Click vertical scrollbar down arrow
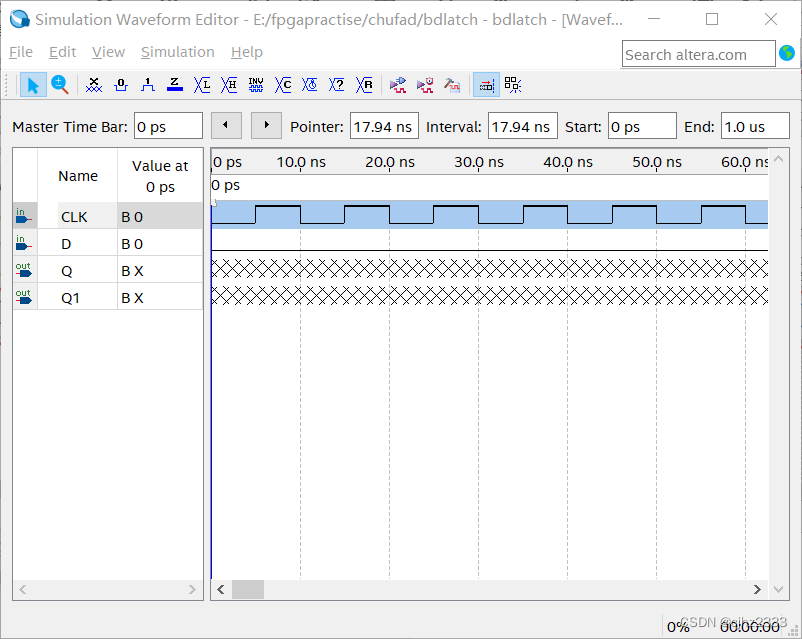 (778, 589)
